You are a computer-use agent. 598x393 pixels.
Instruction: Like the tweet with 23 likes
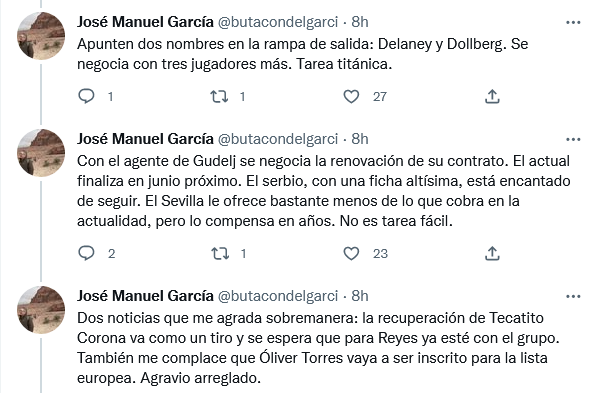(x=351, y=253)
